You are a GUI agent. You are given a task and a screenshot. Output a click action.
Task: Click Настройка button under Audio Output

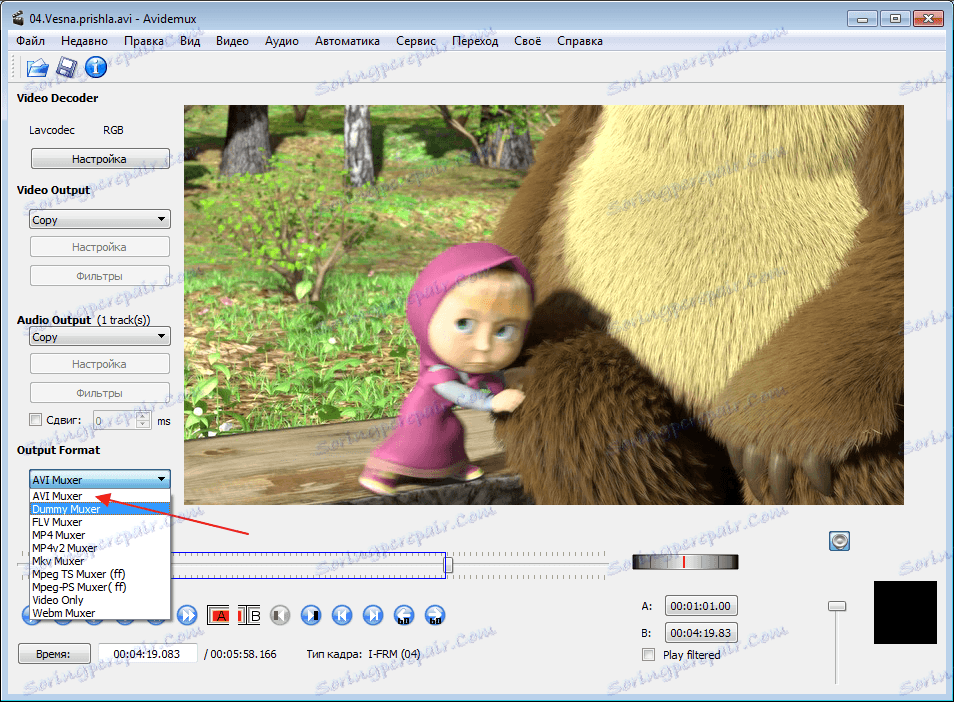click(x=100, y=364)
